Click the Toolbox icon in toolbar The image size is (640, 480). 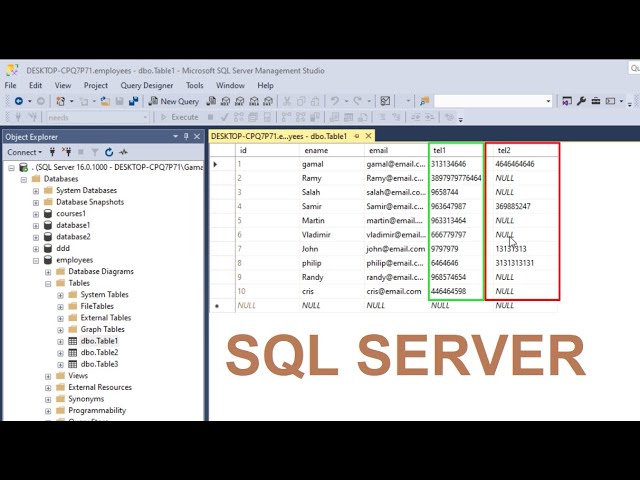pos(596,101)
